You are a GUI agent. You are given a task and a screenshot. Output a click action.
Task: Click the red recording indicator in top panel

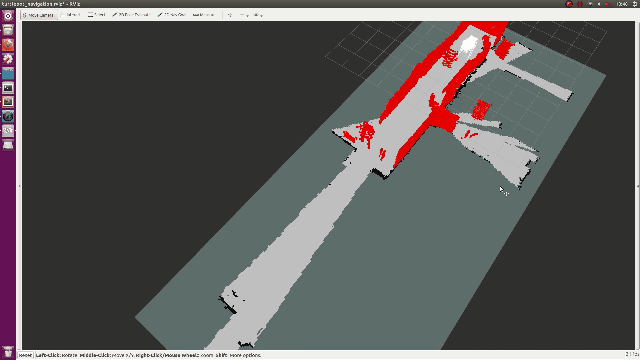coord(569,4)
